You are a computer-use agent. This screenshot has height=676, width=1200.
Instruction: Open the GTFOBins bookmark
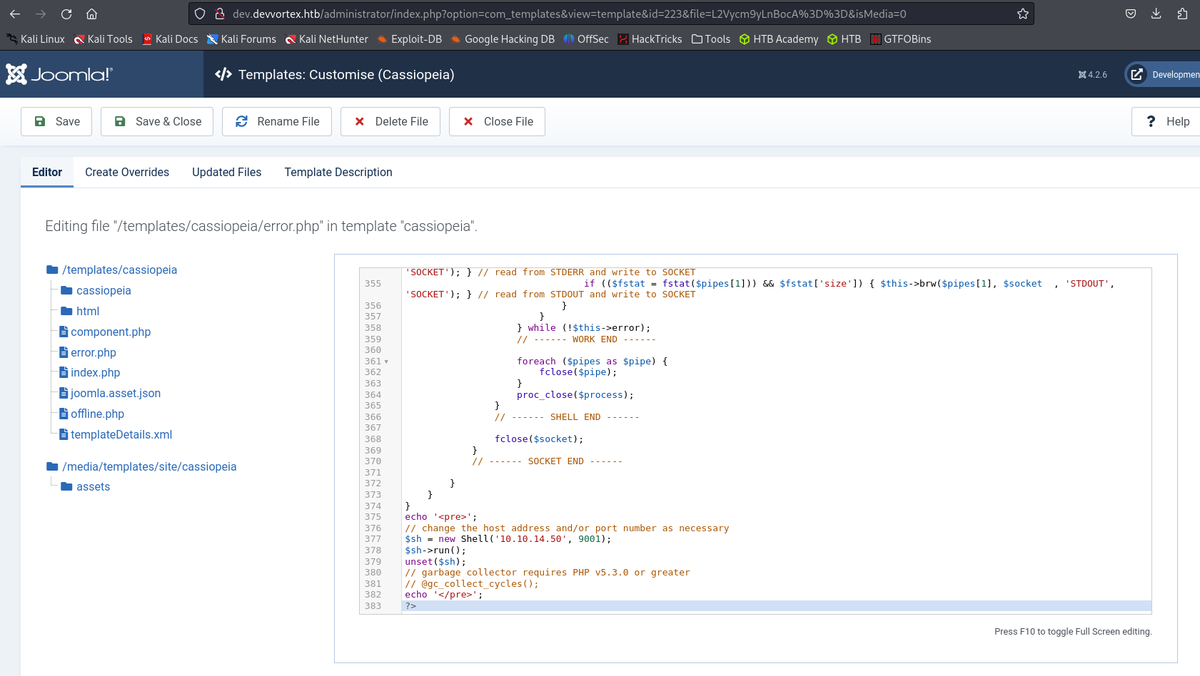[x=901, y=39]
